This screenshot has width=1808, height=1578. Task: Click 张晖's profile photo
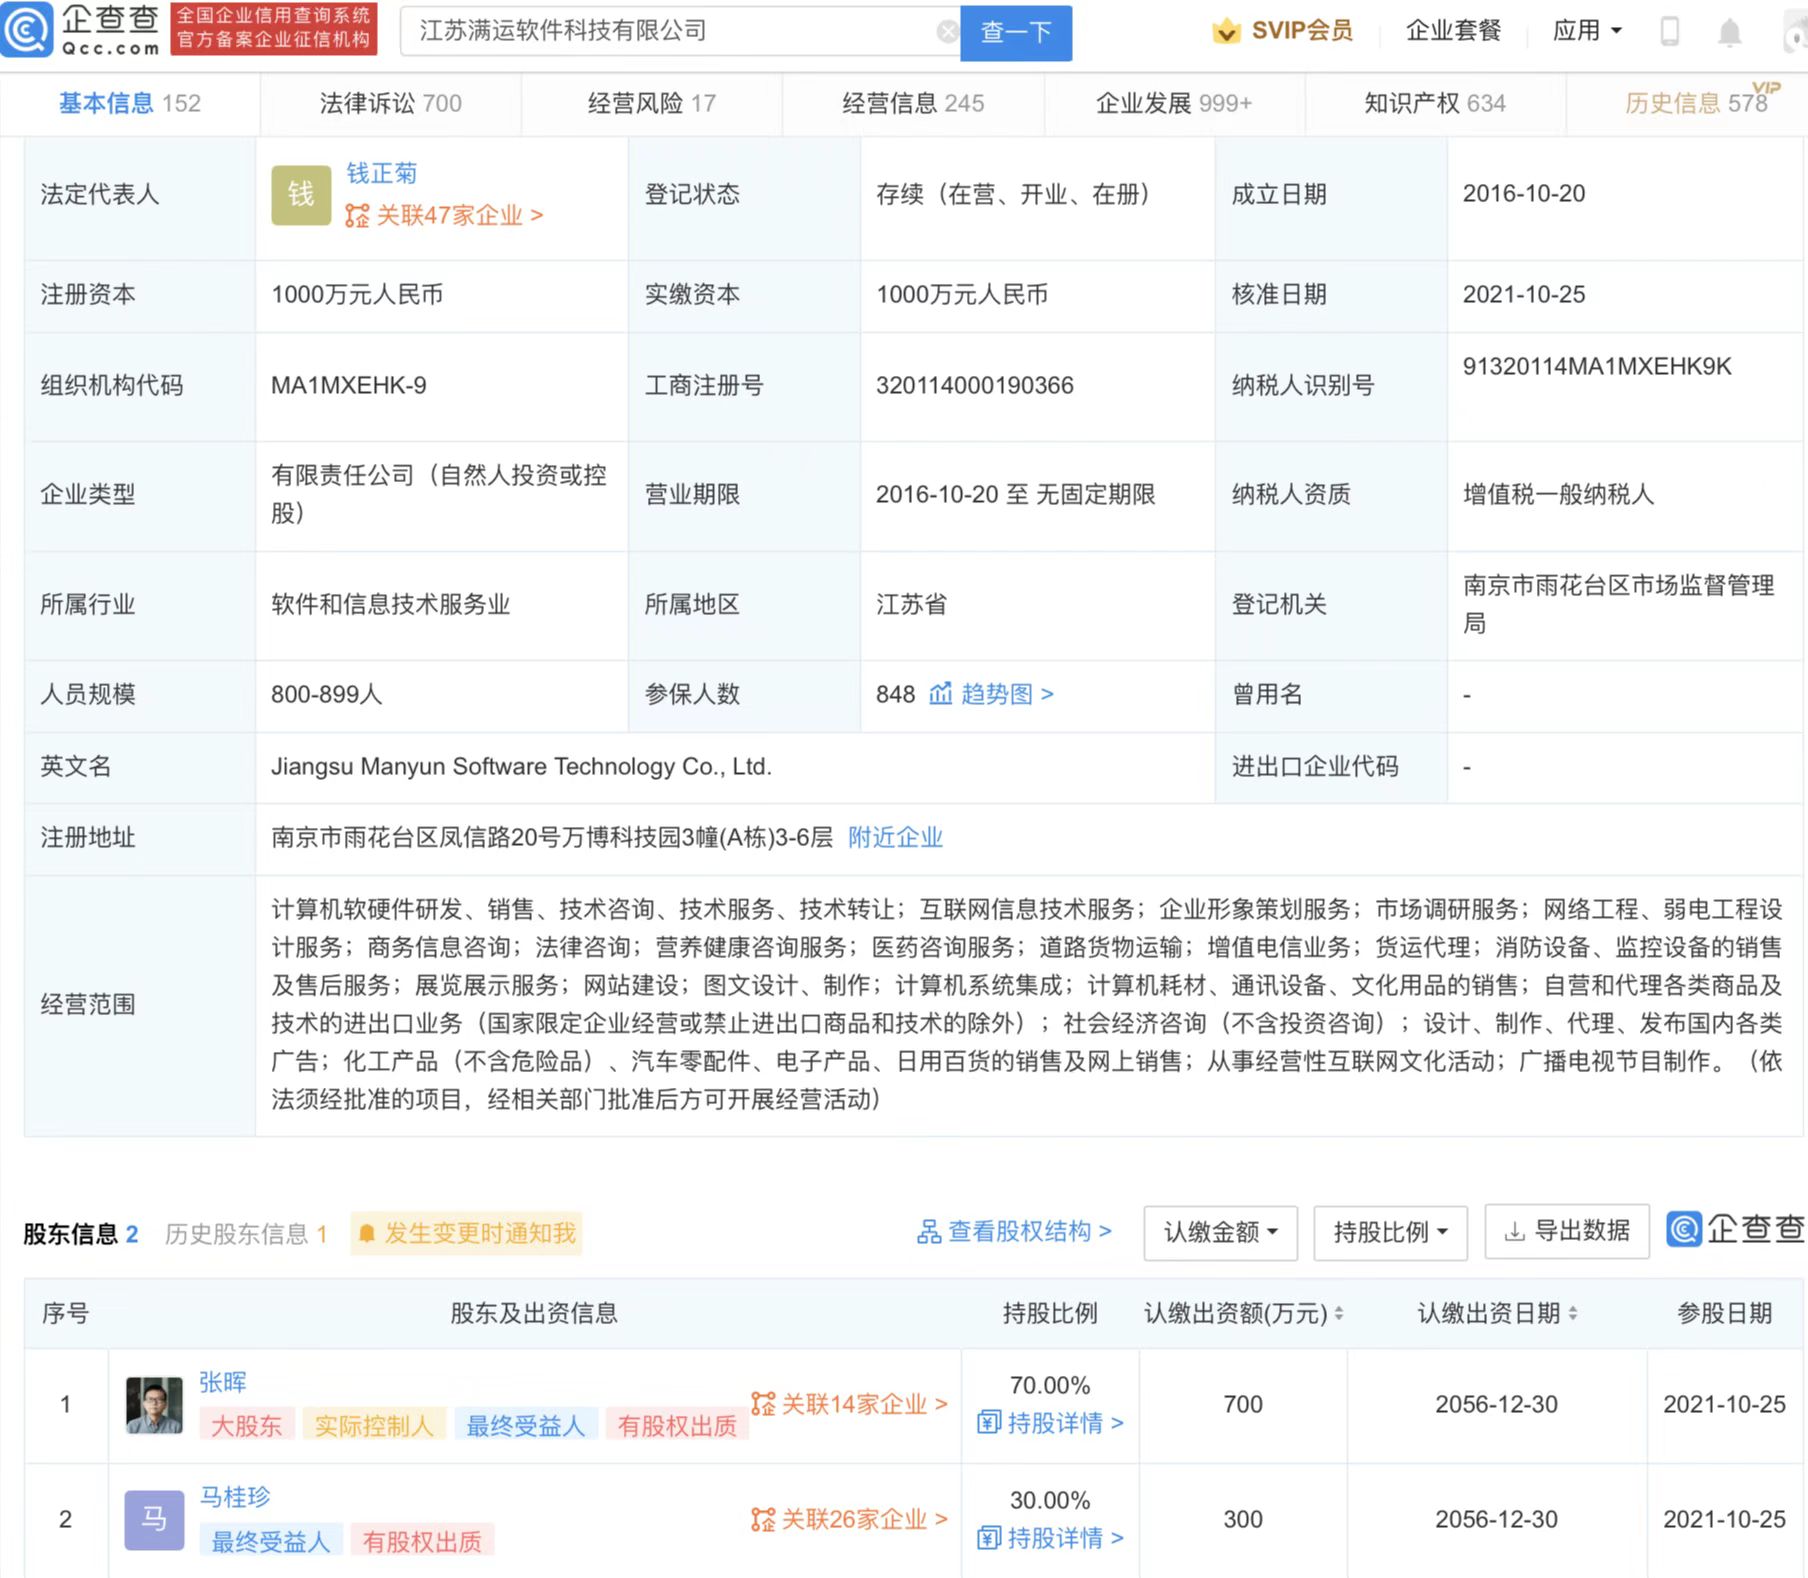point(154,1405)
